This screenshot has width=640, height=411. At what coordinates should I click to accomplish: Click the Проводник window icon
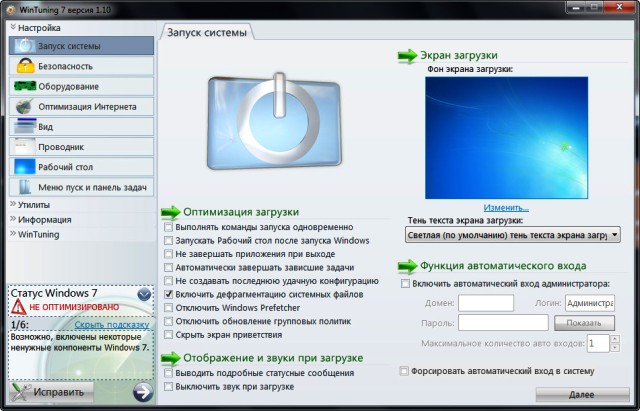[25, 147]
